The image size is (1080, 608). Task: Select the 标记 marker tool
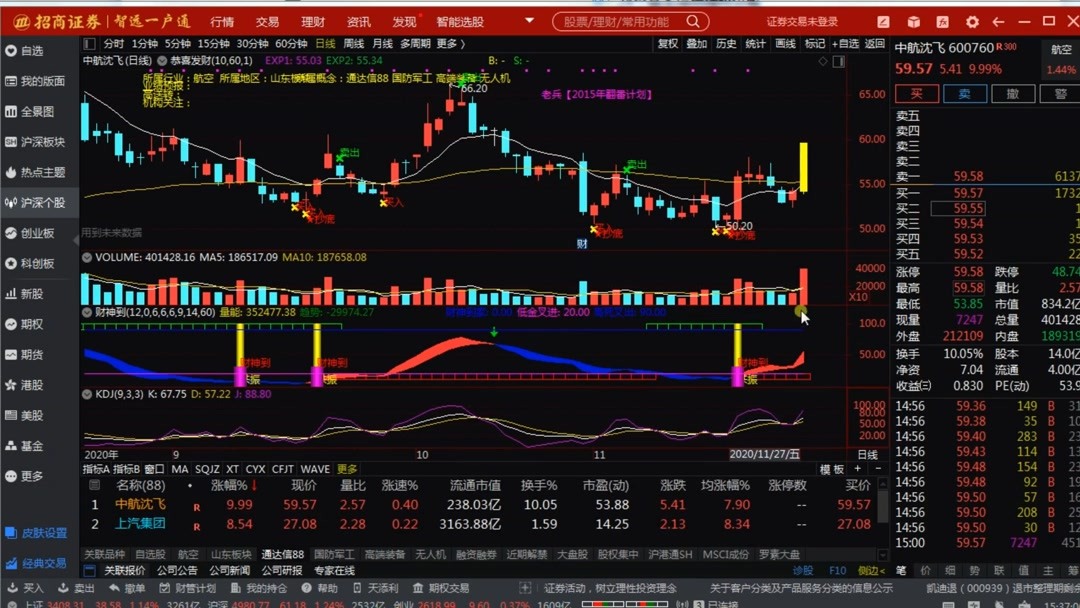coord(814,43)
